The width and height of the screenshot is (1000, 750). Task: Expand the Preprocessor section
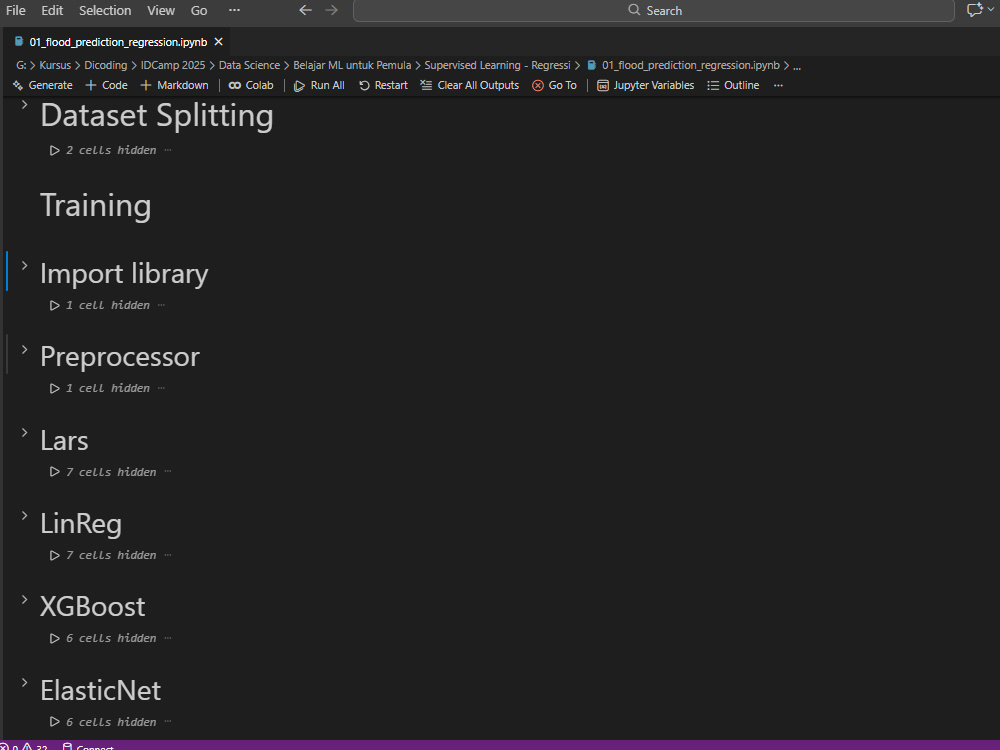tap(24, 349)
